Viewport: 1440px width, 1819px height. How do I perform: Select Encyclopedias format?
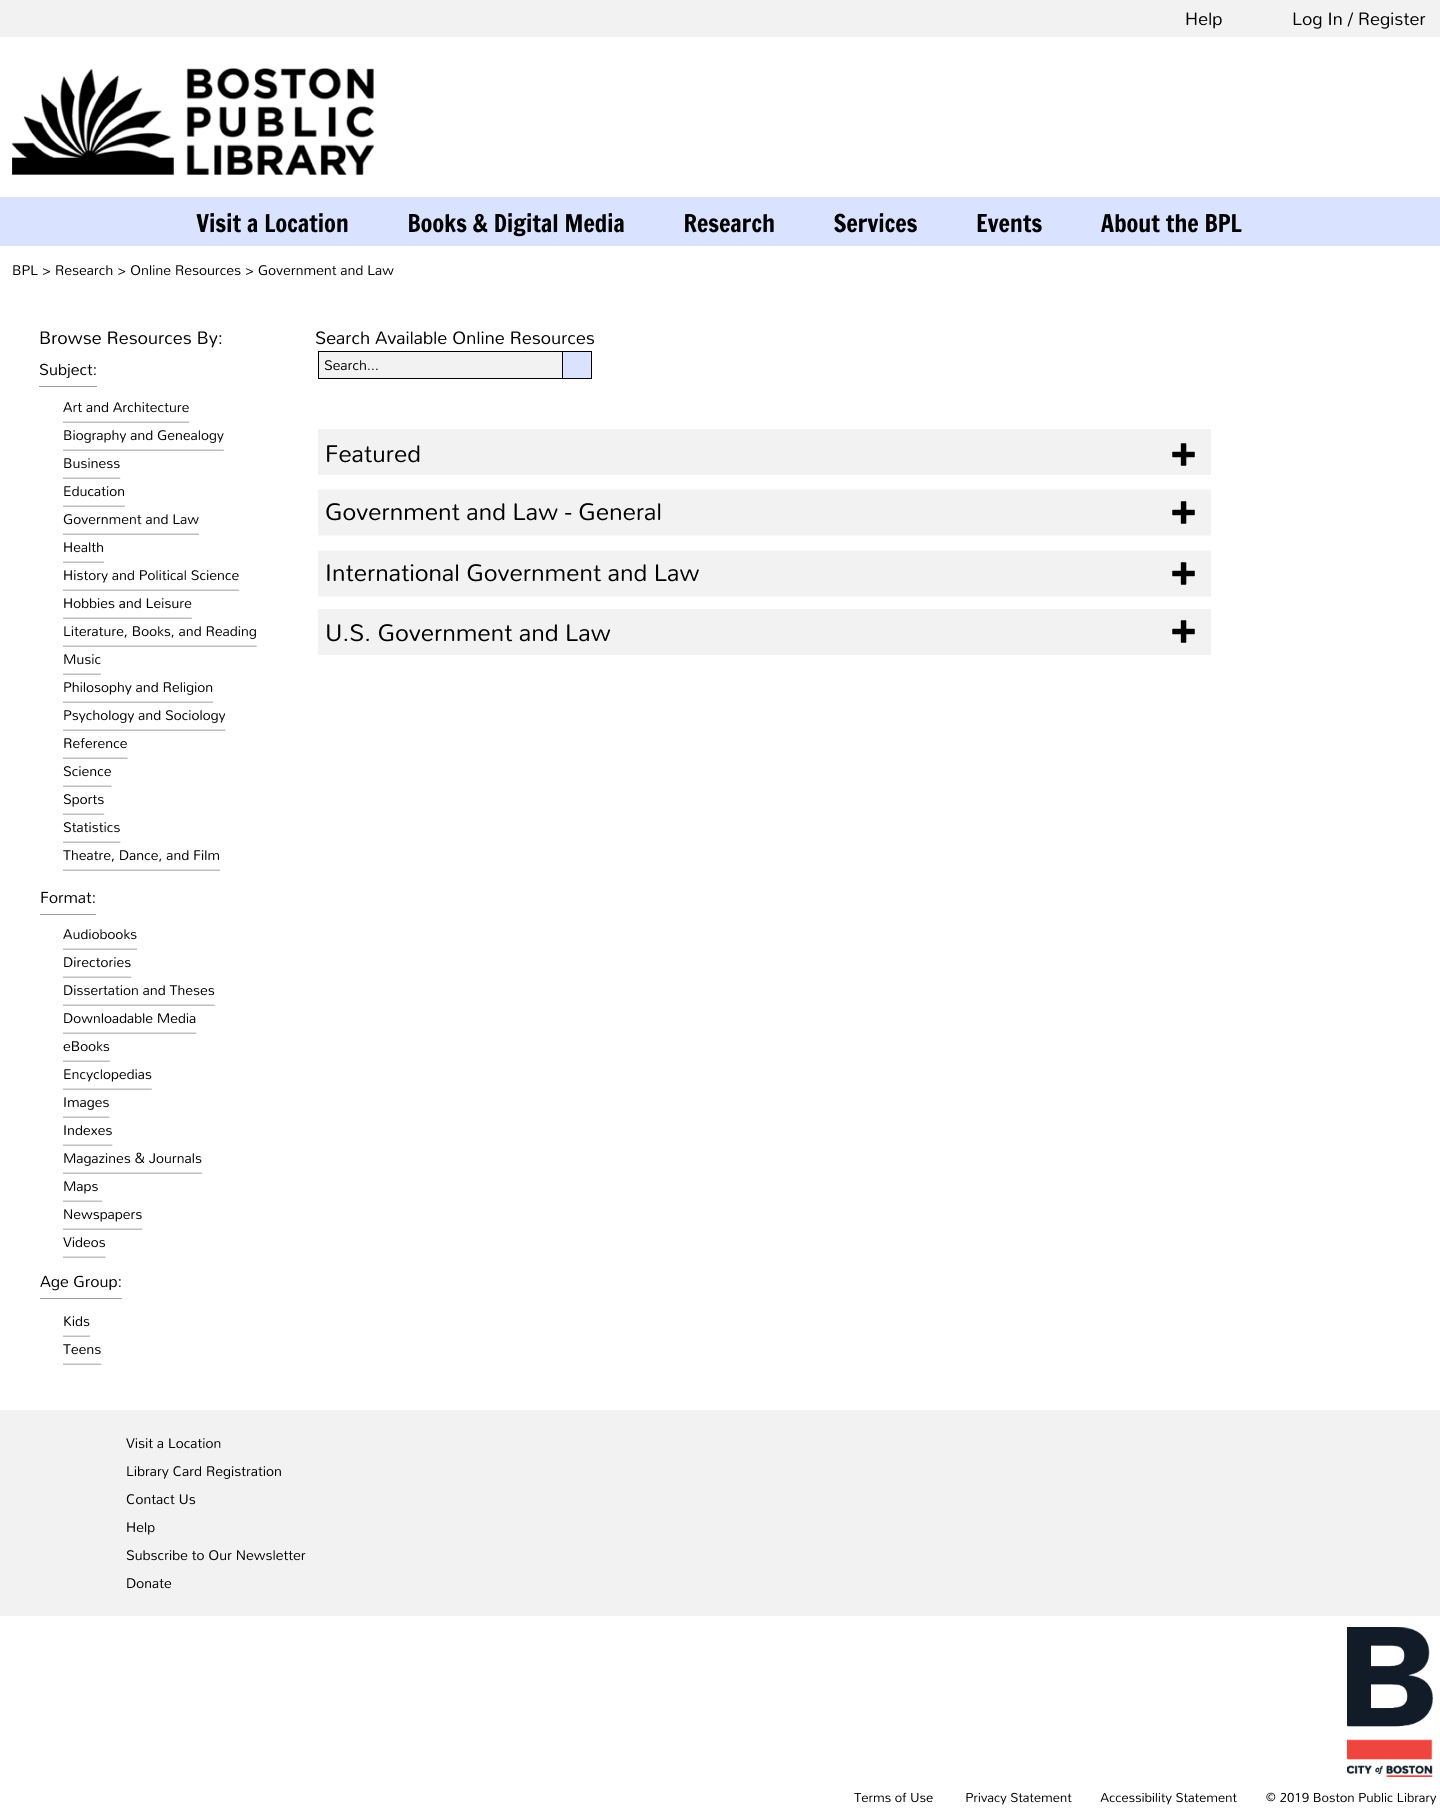107,1074
